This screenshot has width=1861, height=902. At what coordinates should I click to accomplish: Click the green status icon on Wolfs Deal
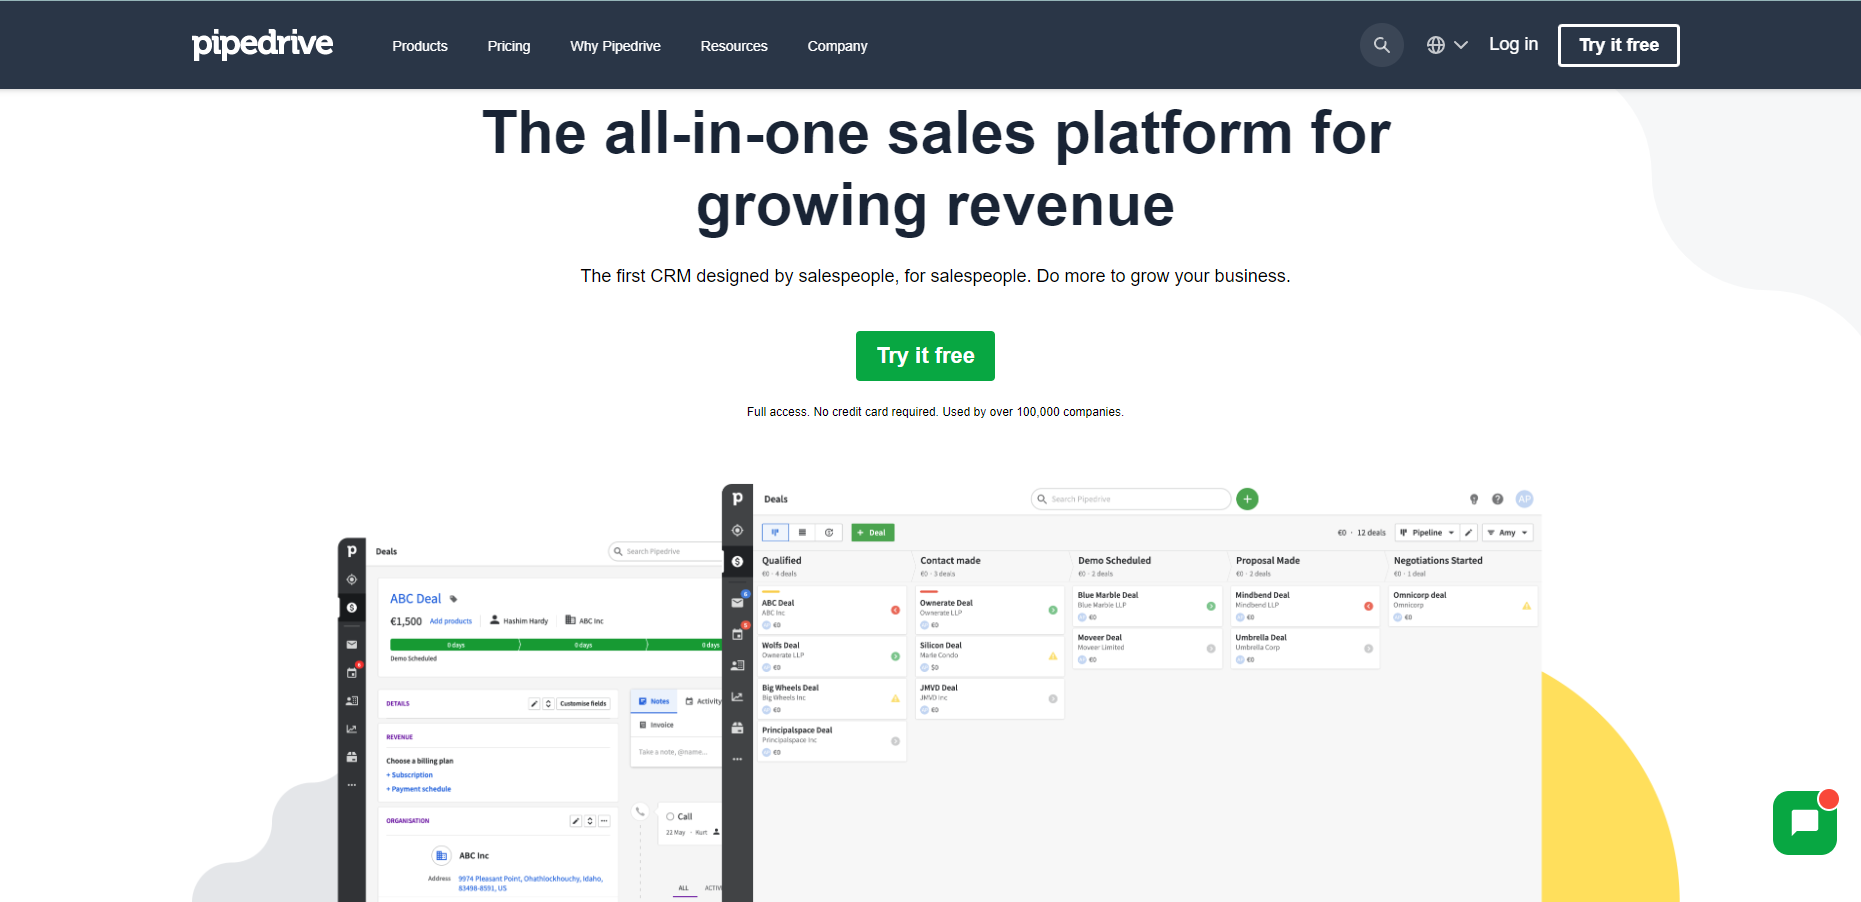pyautogui.click(x=895, y=656)
